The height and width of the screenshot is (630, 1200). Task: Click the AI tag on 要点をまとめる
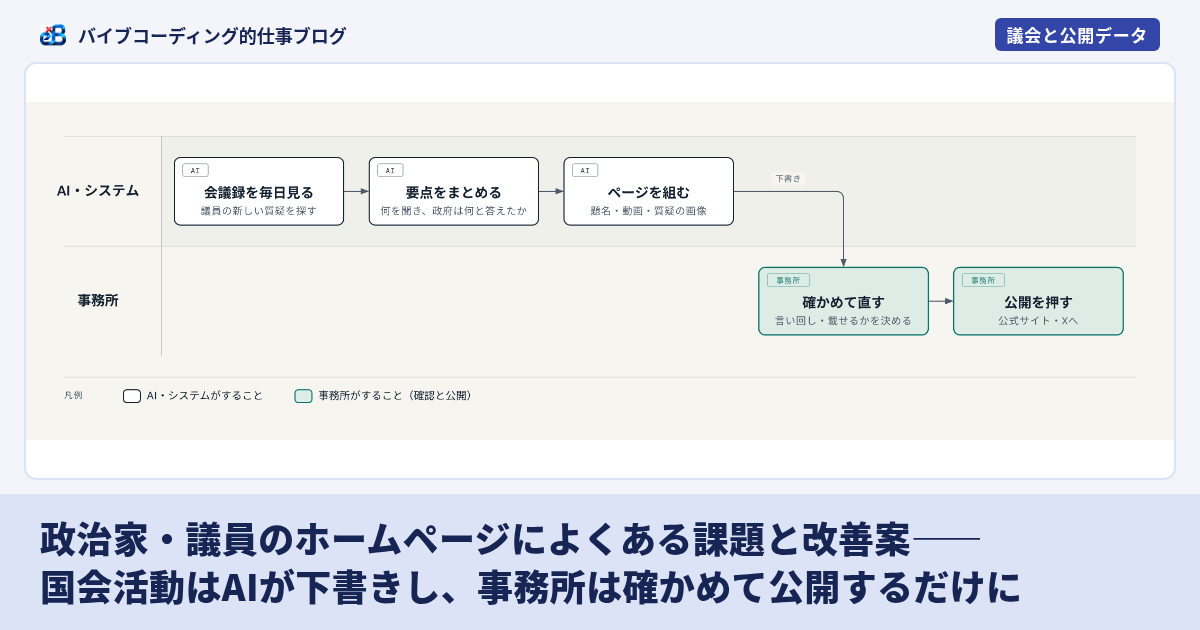point(390,170)
